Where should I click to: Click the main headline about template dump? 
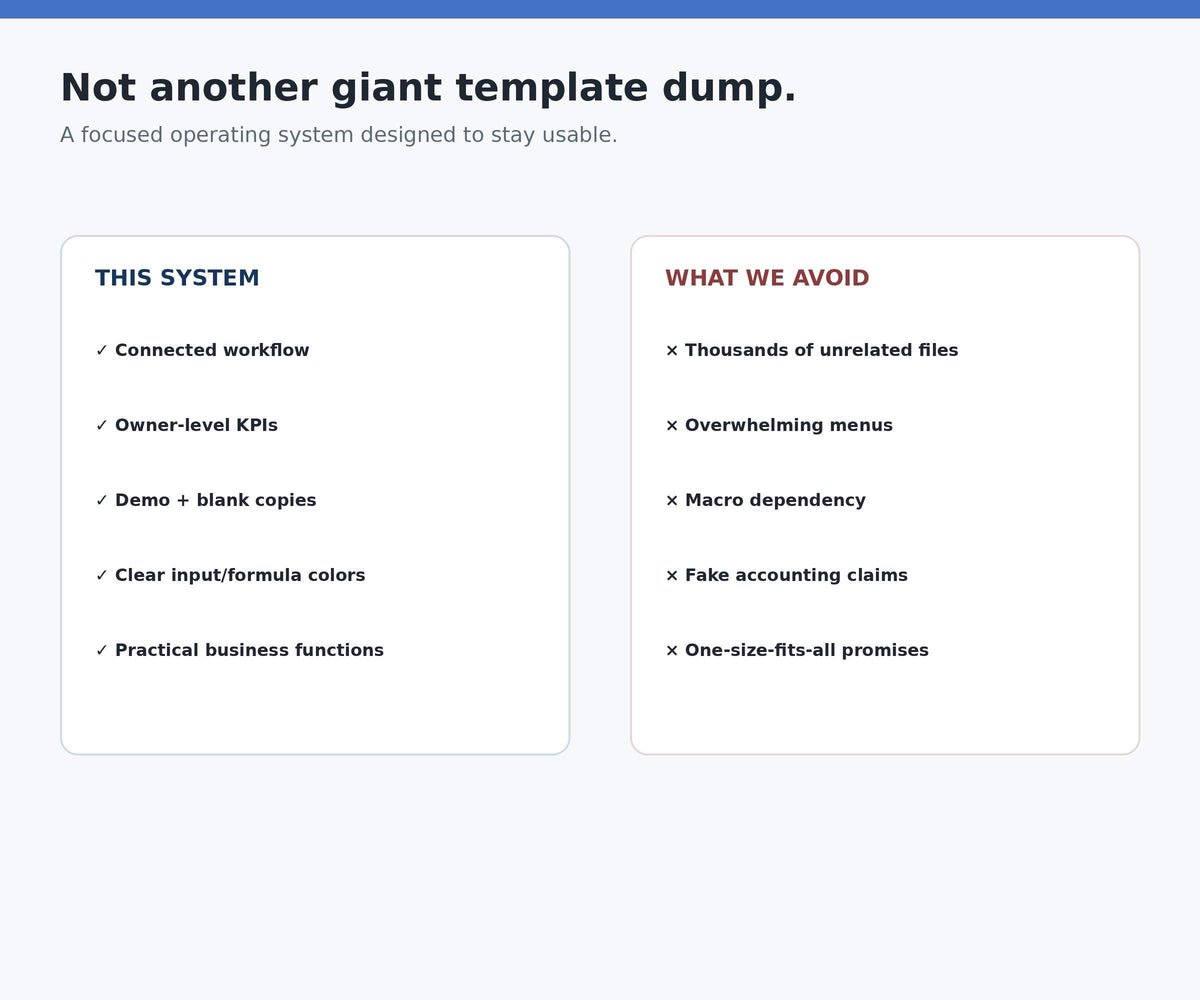click(x=428, y=88)
